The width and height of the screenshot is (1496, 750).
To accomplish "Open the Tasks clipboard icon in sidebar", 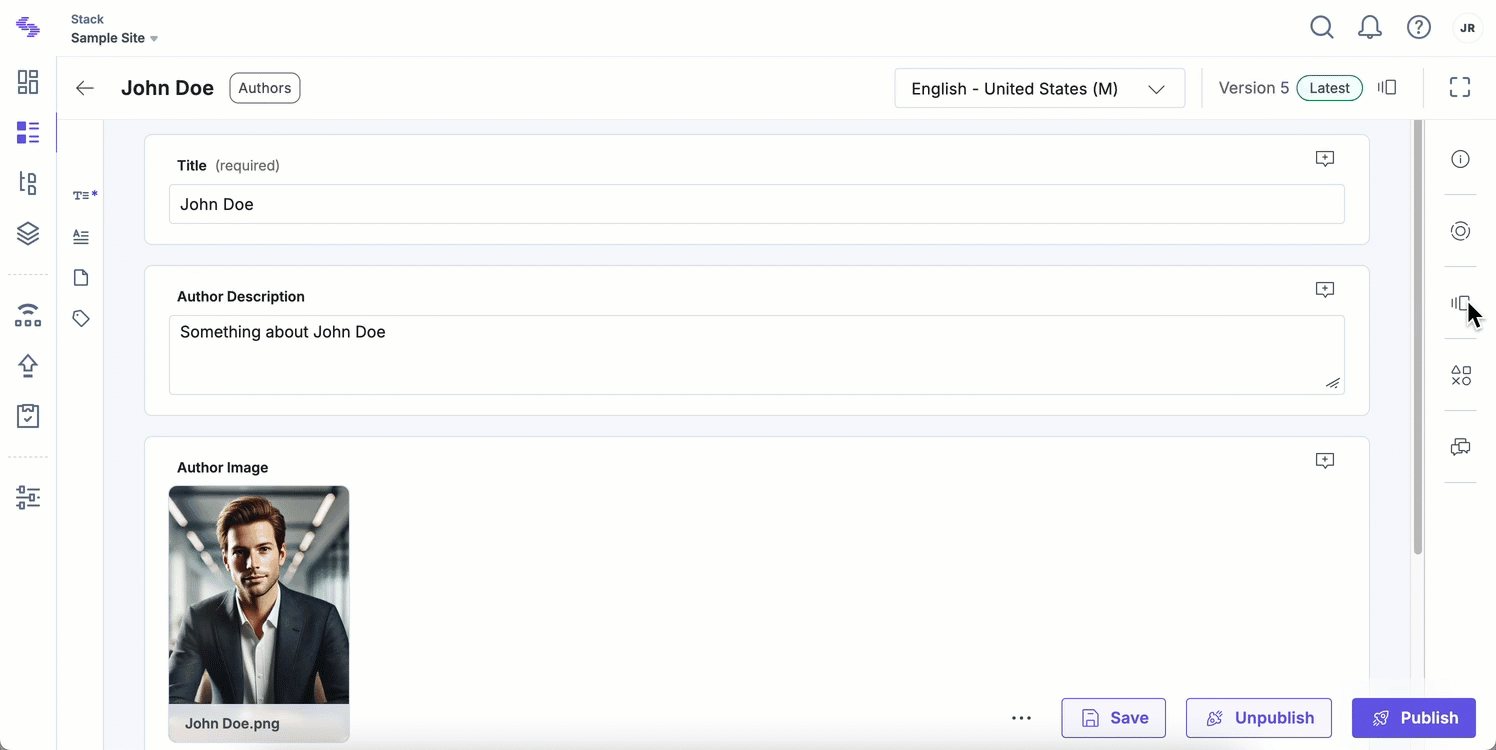I will pos(28,416).
